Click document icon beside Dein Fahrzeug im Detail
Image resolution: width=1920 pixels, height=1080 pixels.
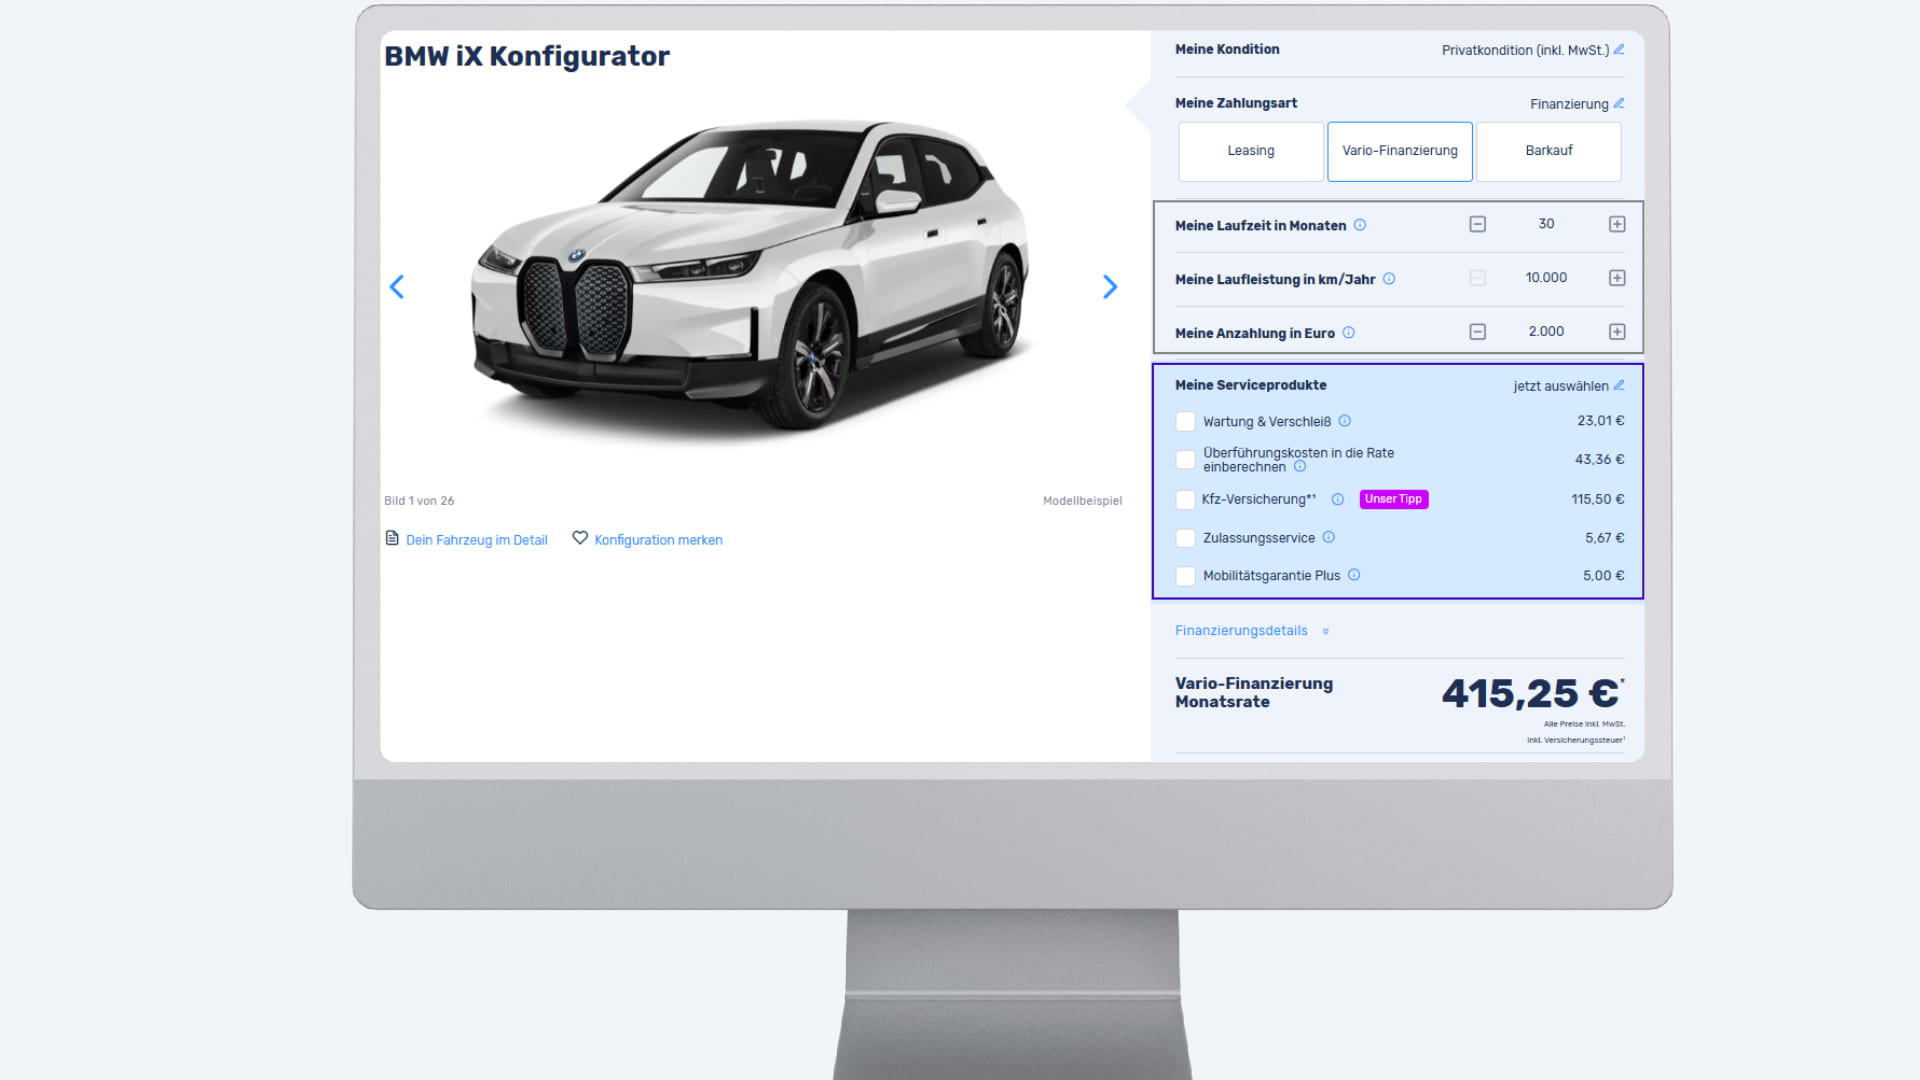click(x=392, y=538)
